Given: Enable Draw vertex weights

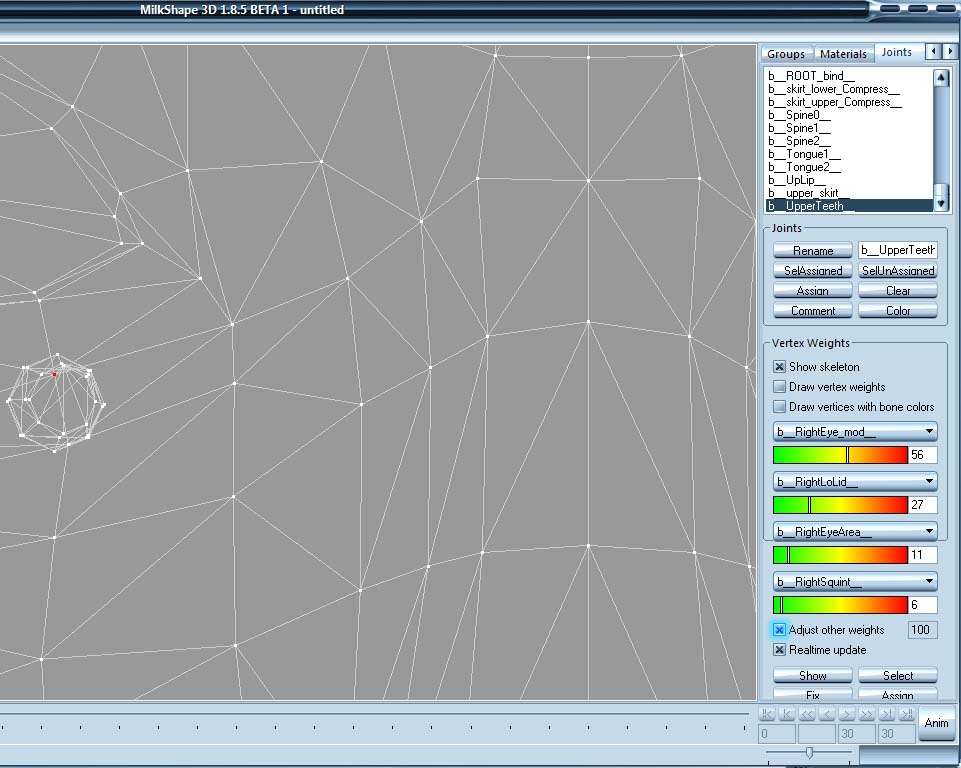Looking at the screenshot, I should pos(779,387).
